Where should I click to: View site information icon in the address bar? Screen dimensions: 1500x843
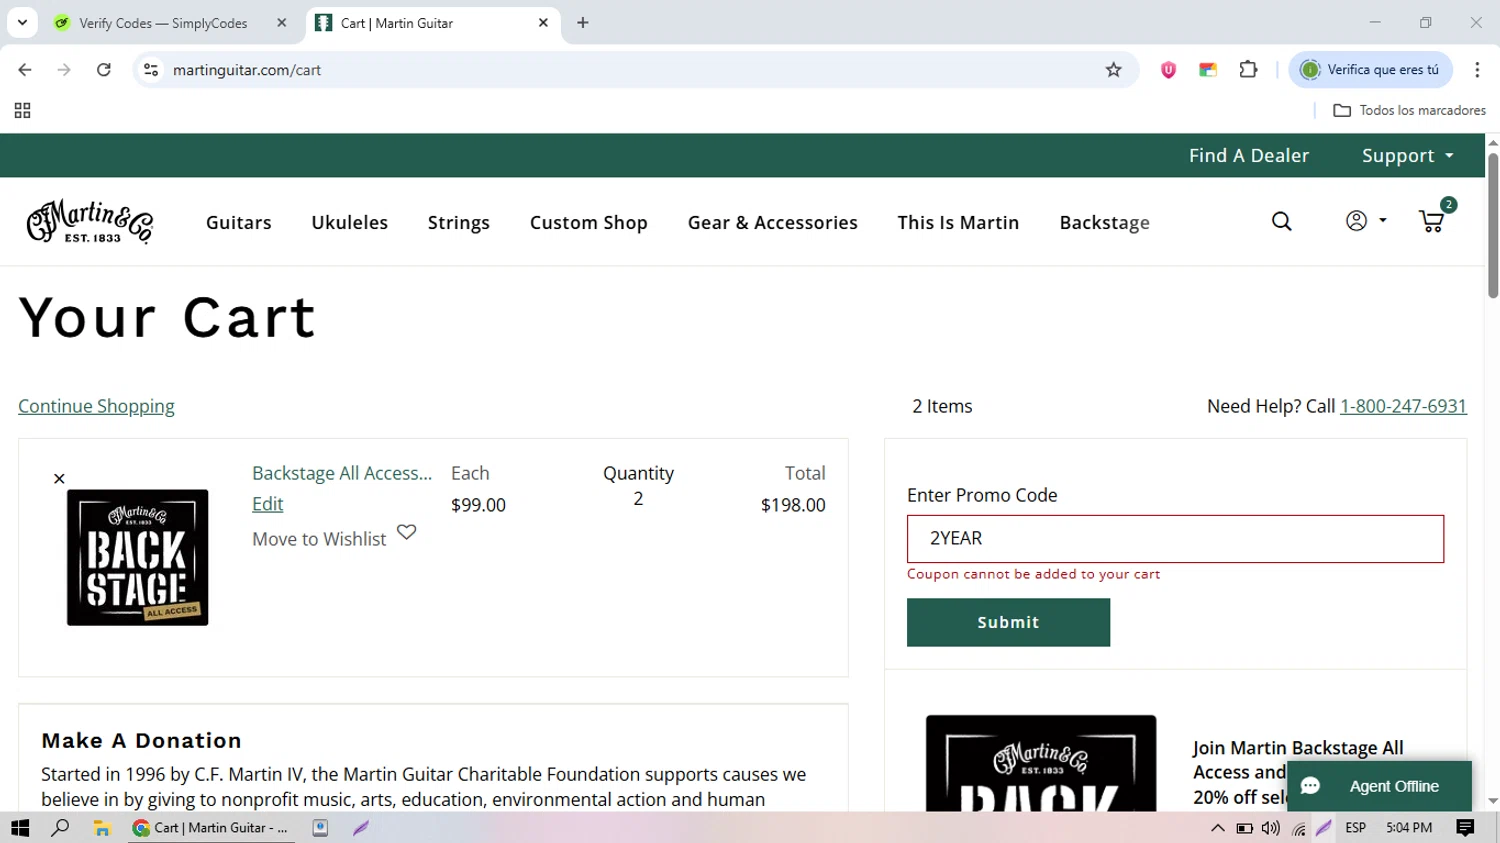coord(151,70)
